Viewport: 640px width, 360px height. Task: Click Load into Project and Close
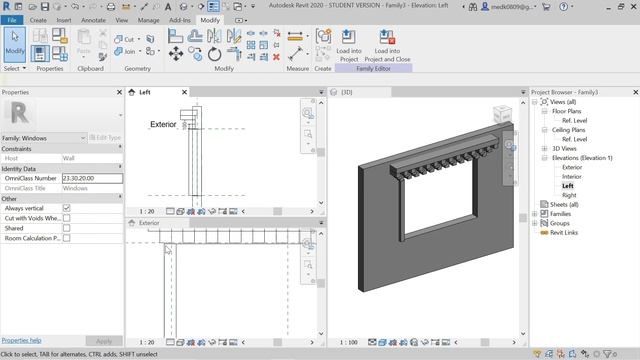(x=387, y=45)
